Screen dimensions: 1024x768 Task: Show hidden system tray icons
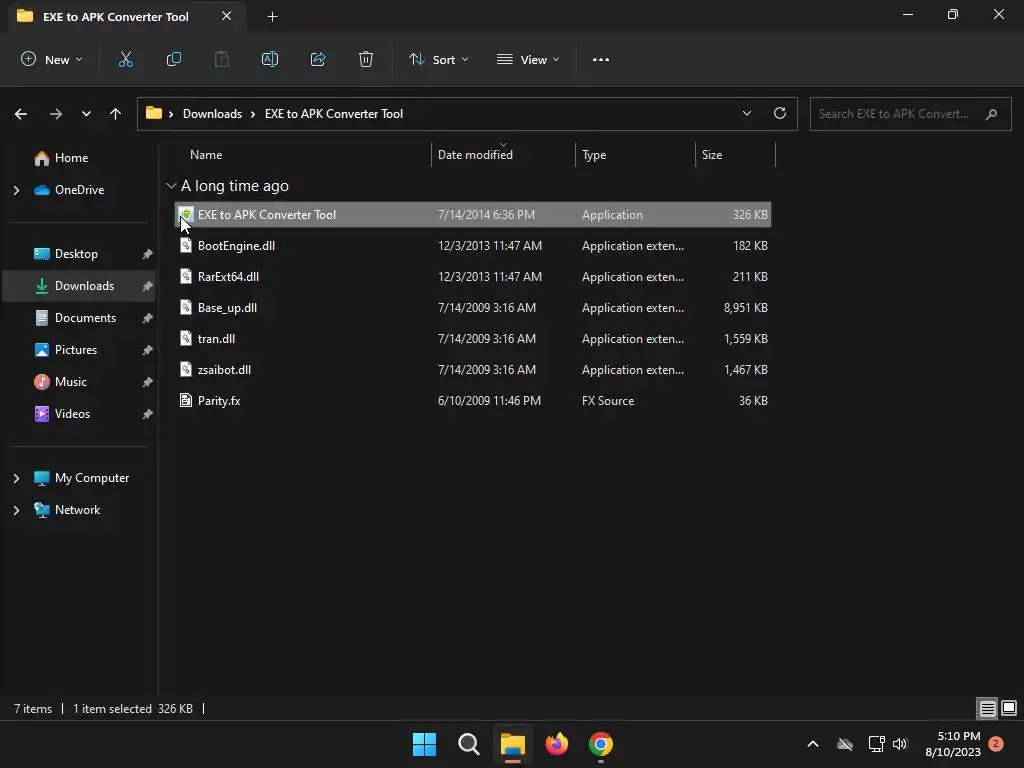click(813, 744)
